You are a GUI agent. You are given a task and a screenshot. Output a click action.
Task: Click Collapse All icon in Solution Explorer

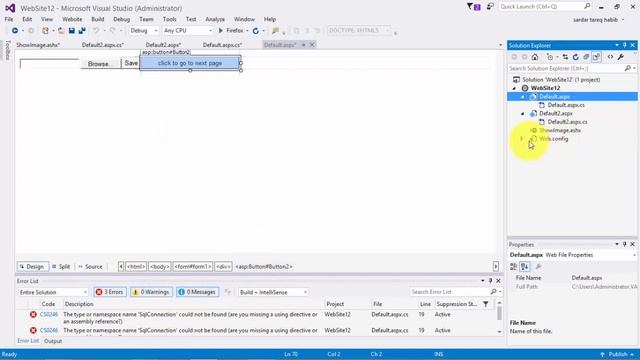coord(586,57)
